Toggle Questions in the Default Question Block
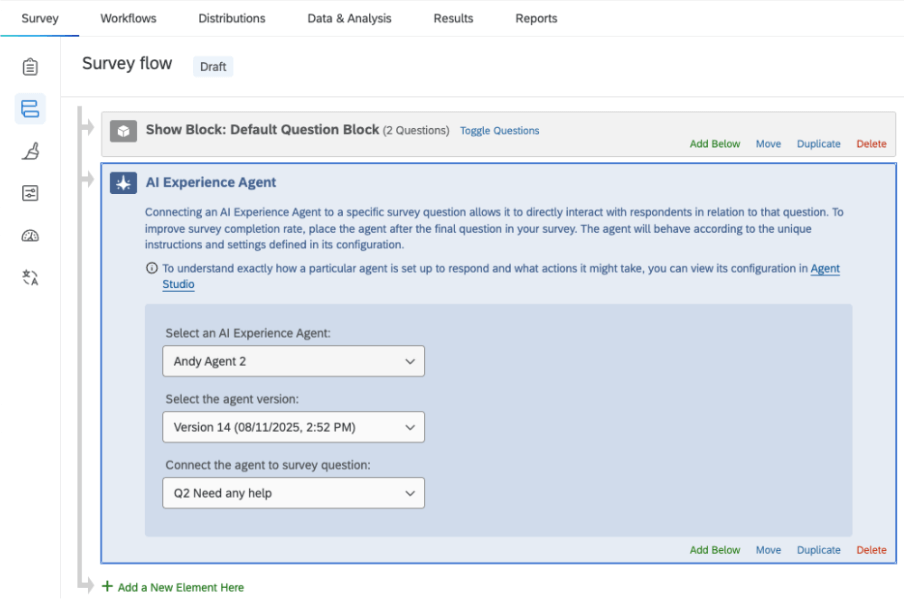 499,131
